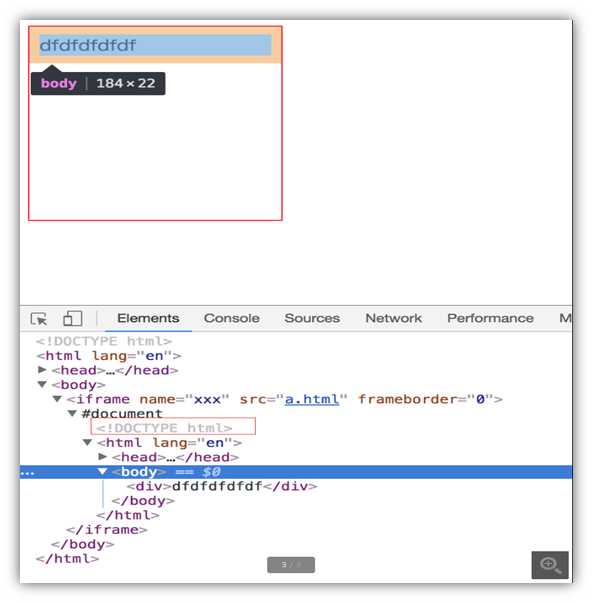
Task: Click the zoom magnifier icon
Action: coord(550,565)
